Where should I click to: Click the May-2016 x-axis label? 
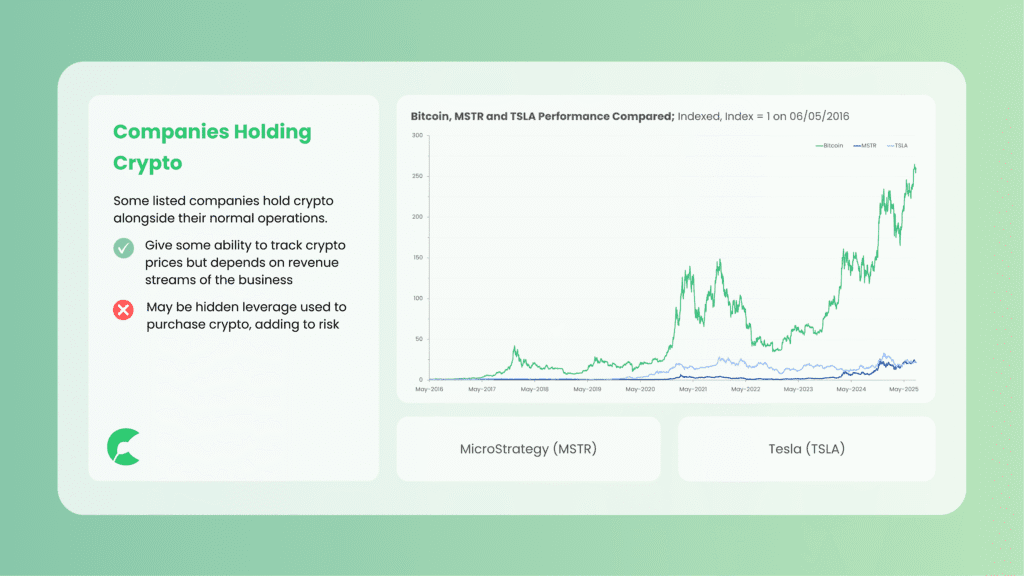429,389
